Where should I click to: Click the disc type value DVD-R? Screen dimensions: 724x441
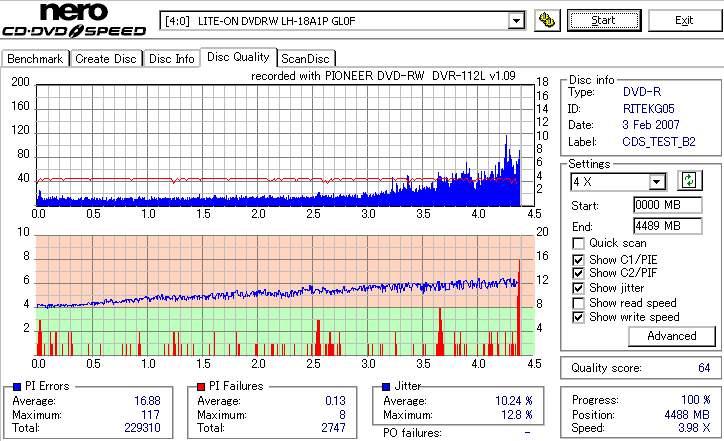[x=642, y=92]
